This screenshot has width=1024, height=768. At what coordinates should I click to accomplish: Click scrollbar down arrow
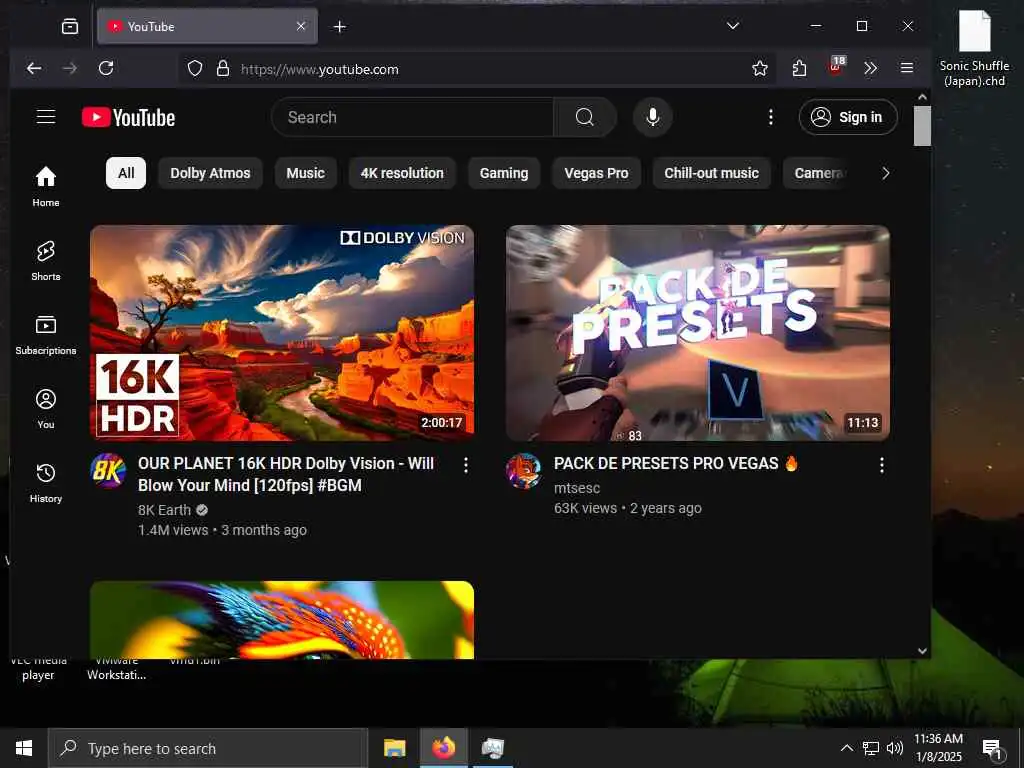pyautogui.click(x=922, y=650)
